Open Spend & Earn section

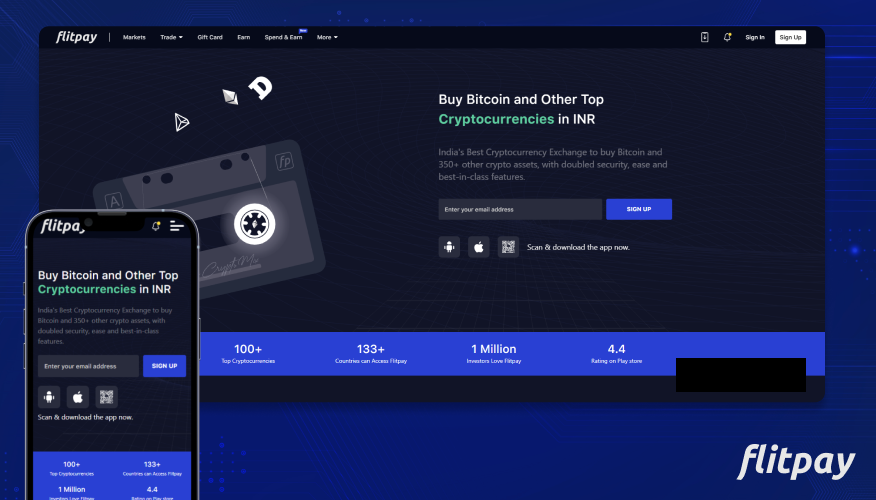[x=284, y=37]
